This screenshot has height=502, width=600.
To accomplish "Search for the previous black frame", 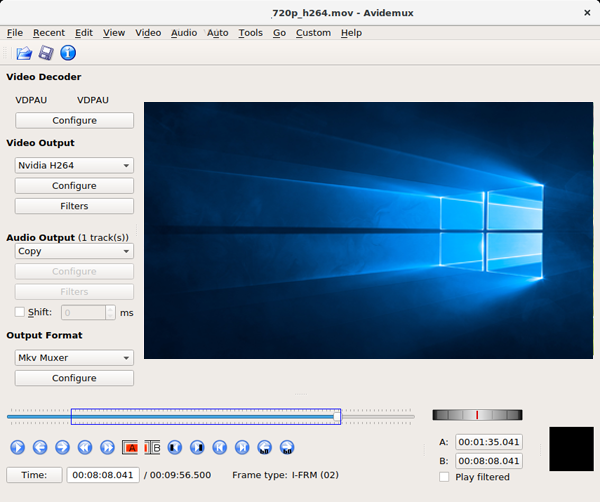I will (175, 447).
